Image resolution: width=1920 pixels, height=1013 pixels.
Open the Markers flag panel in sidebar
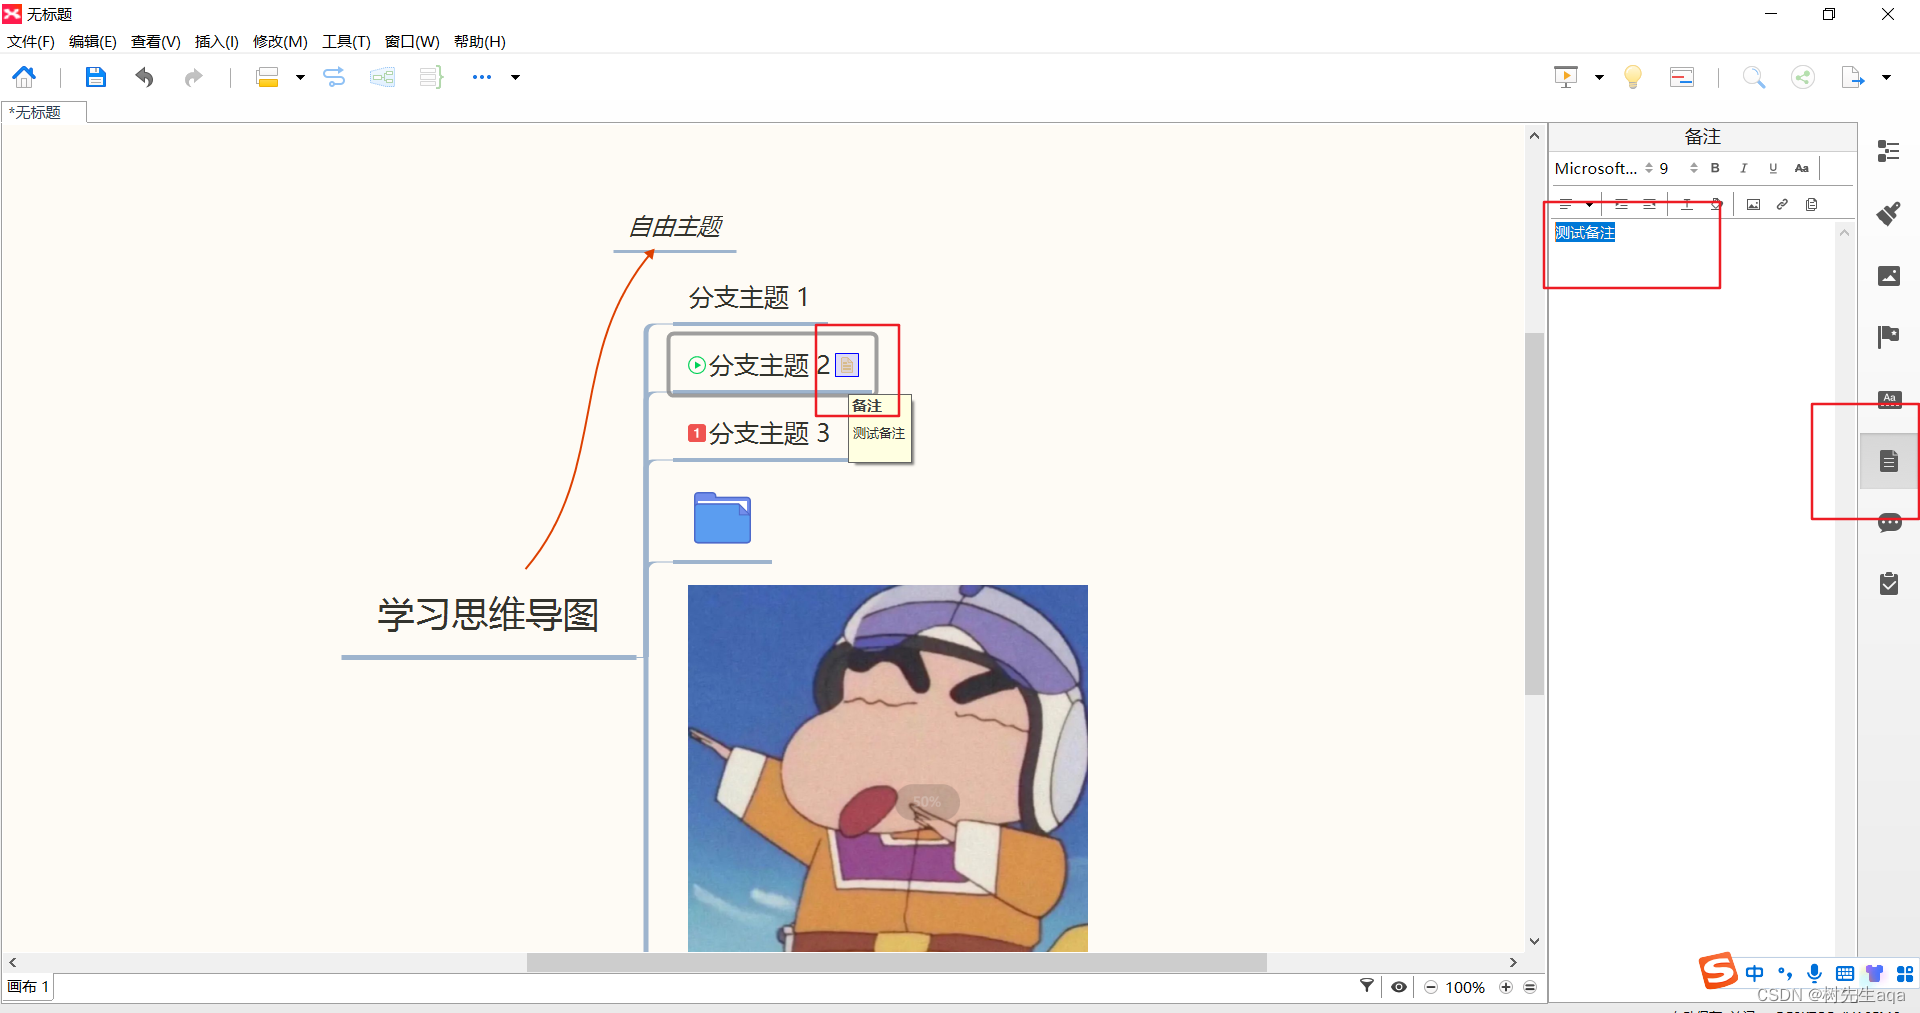[x=1888, y=337]
